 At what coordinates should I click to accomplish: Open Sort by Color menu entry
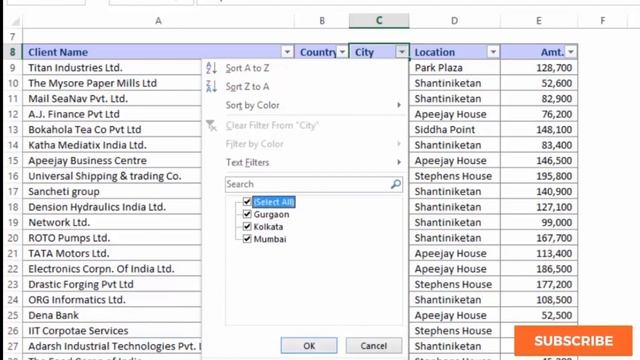[x=252, y=105]
